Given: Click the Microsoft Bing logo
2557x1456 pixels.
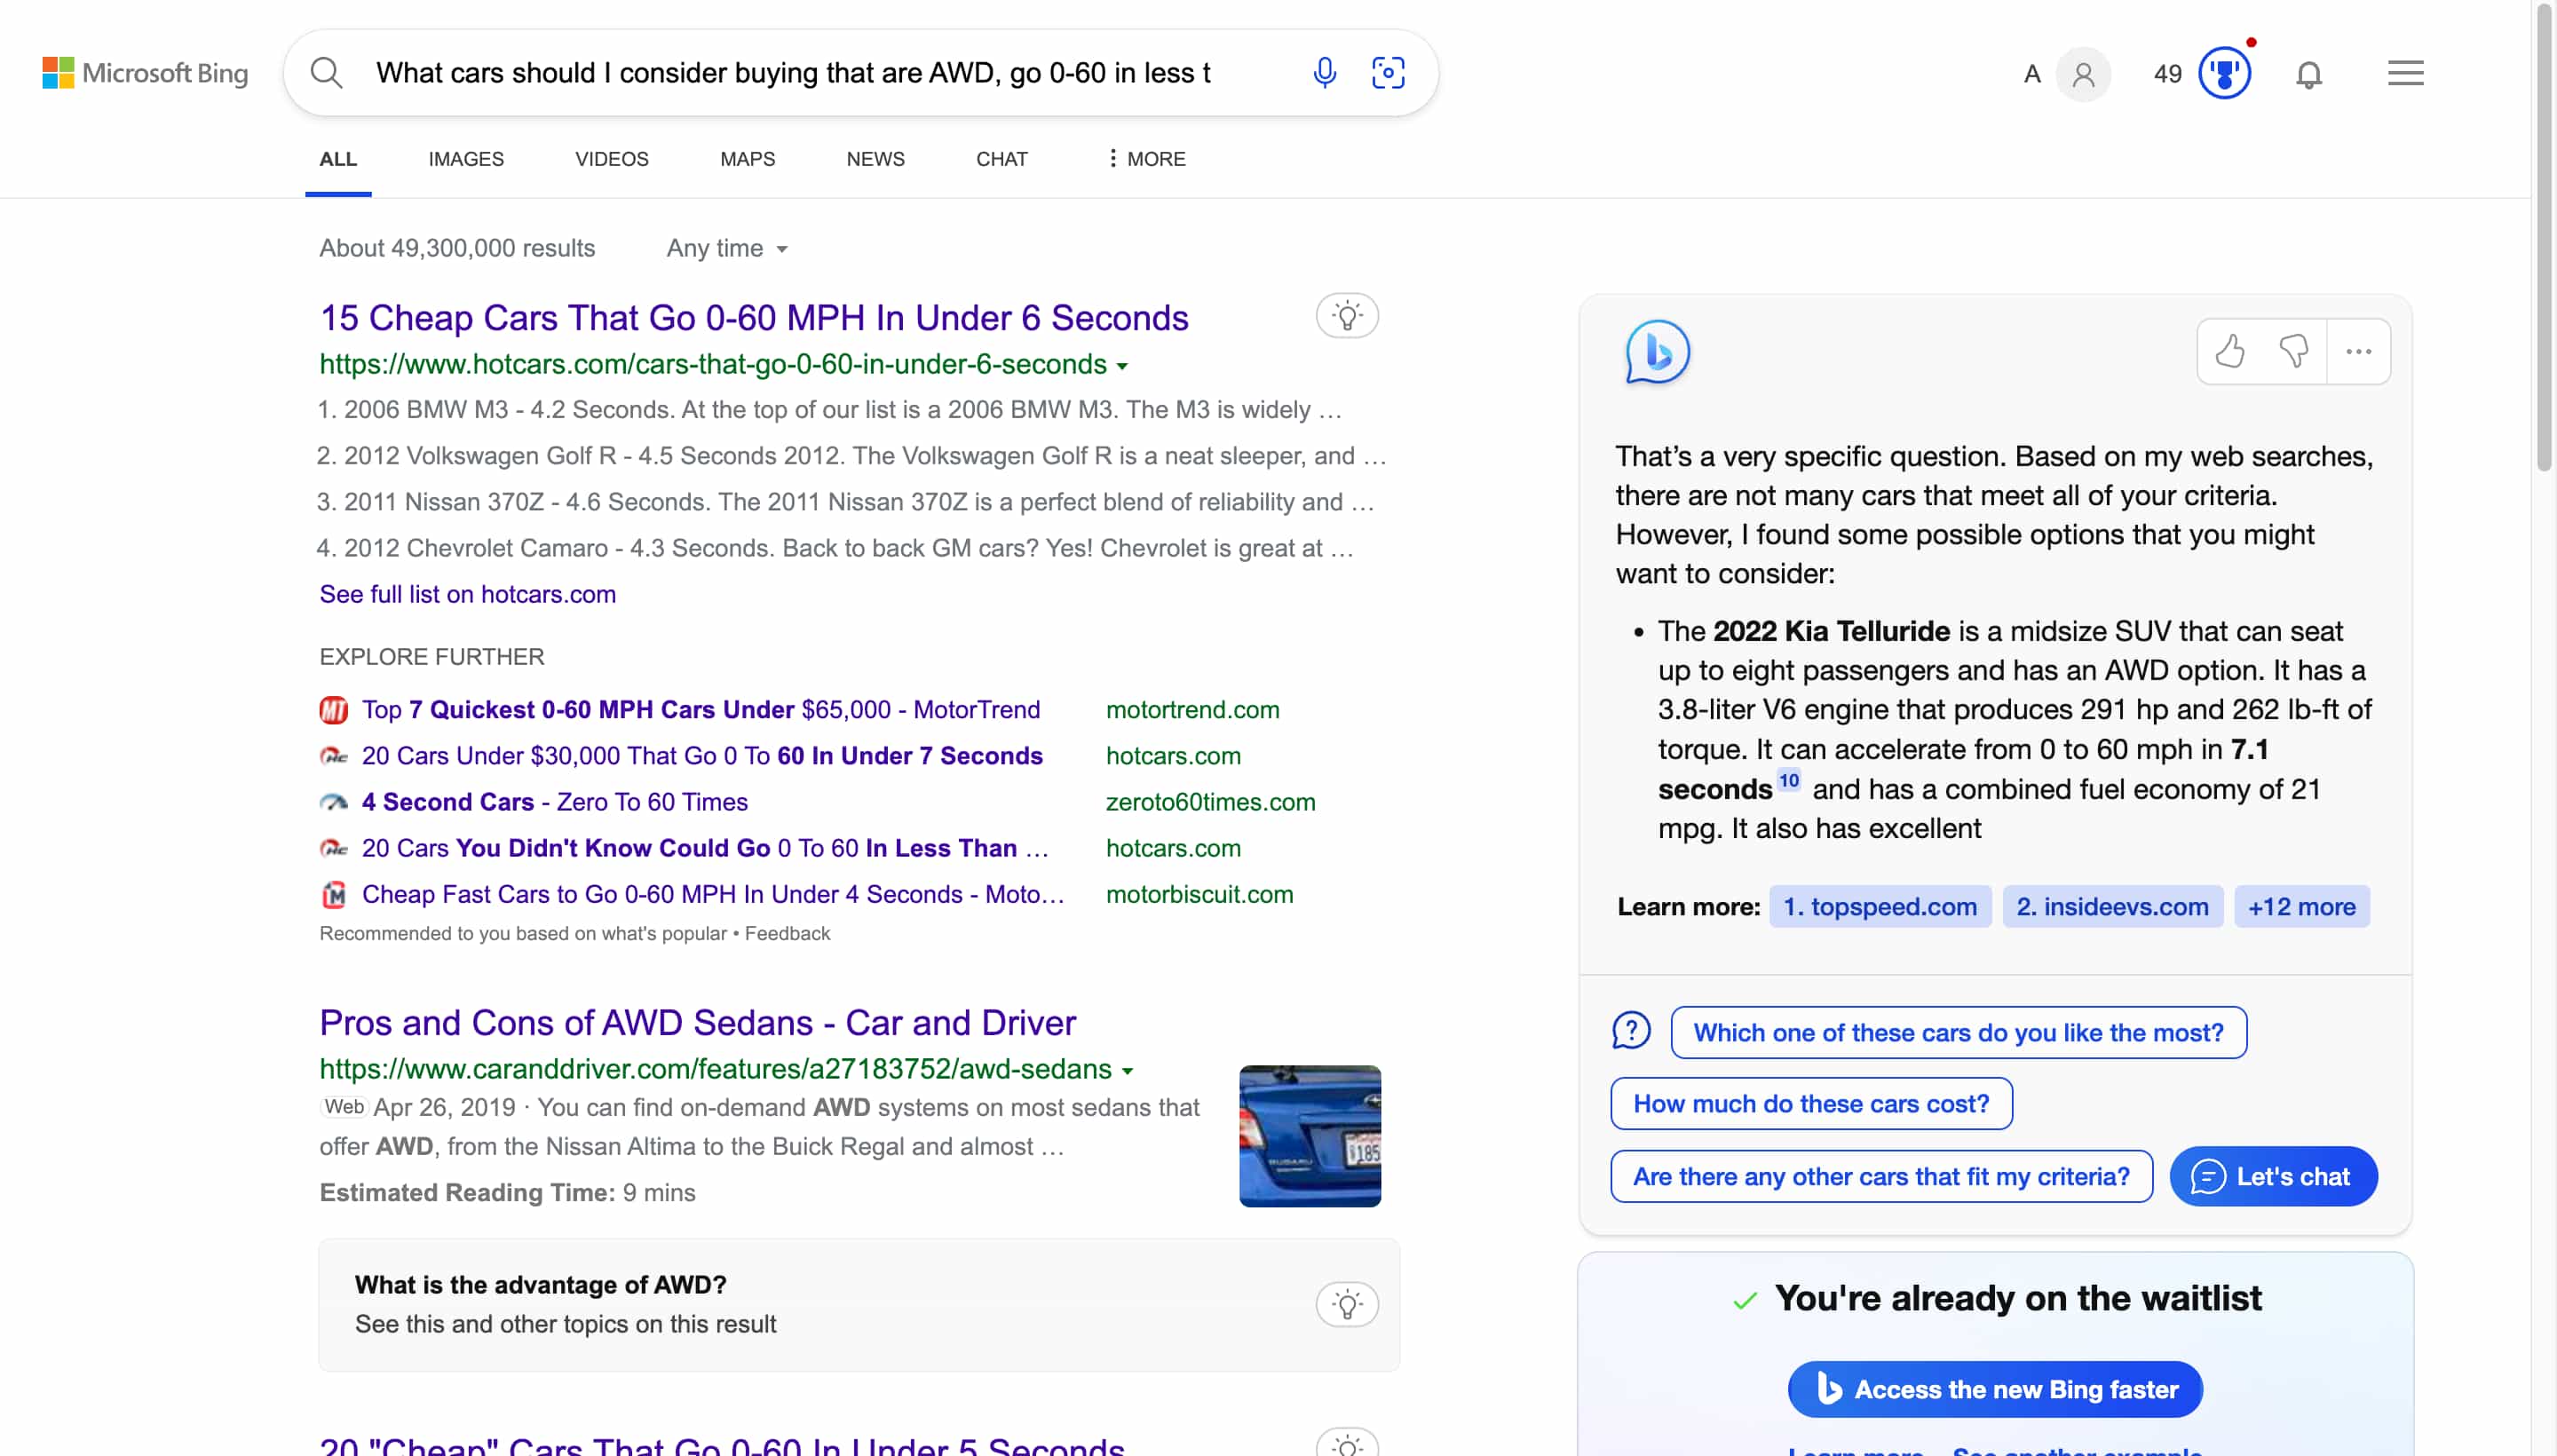Looking at the screenshot, I should click(145, 72).
